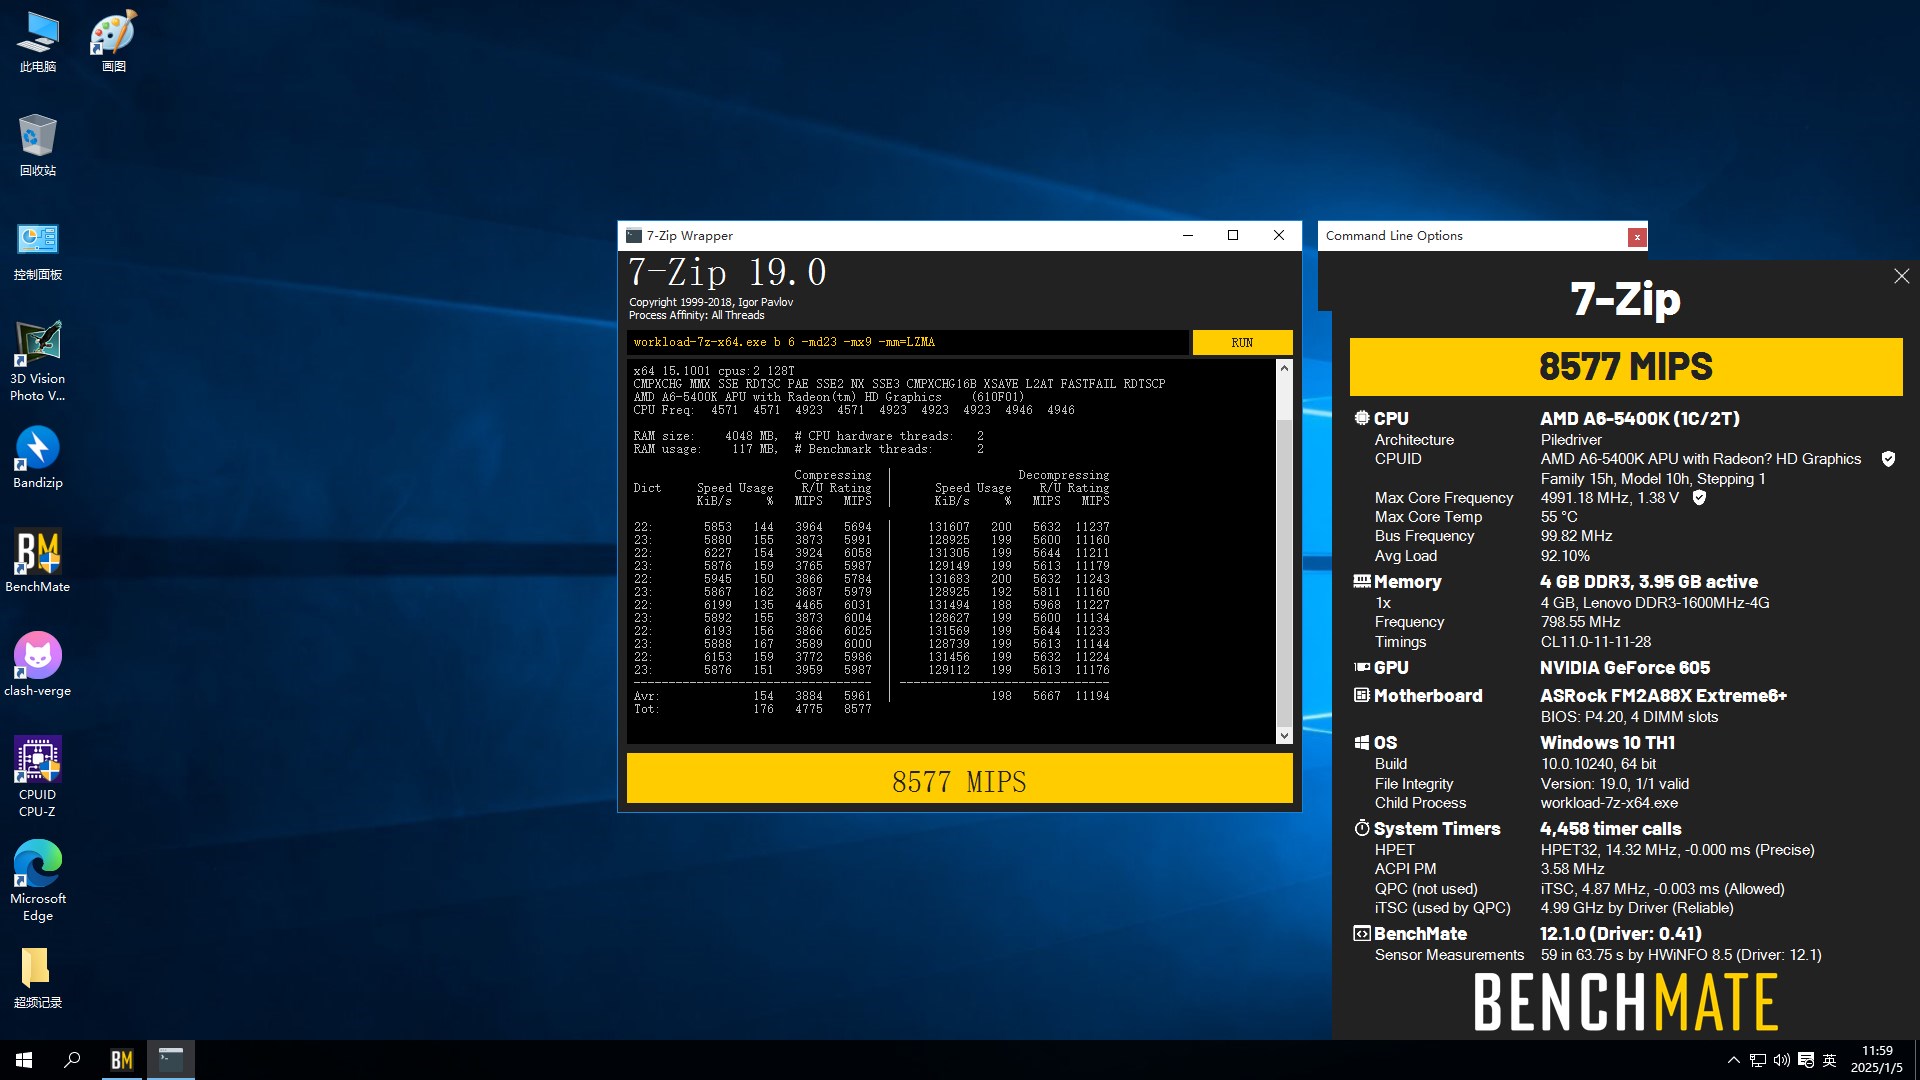The width and height of the screenshot is (1920, 1080).
Task: Click the CPU section chip icon
Action: (1362, 418)
